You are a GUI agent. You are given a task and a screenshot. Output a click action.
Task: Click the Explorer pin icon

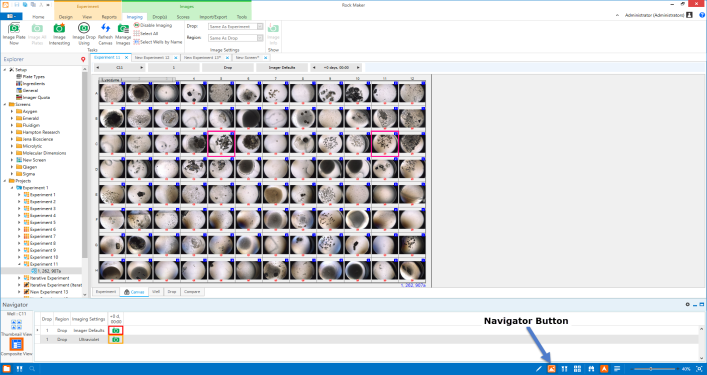(83, 59)
